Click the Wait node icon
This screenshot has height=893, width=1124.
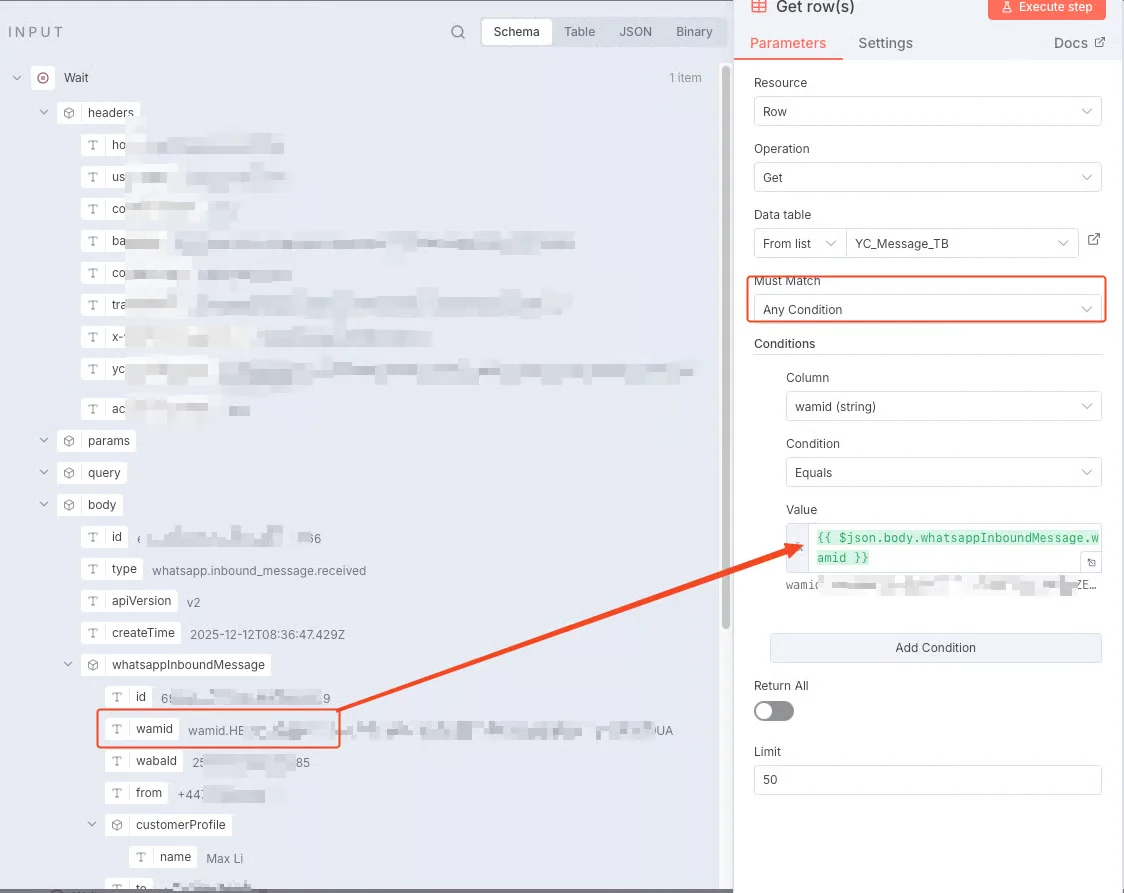click(43, 77)
